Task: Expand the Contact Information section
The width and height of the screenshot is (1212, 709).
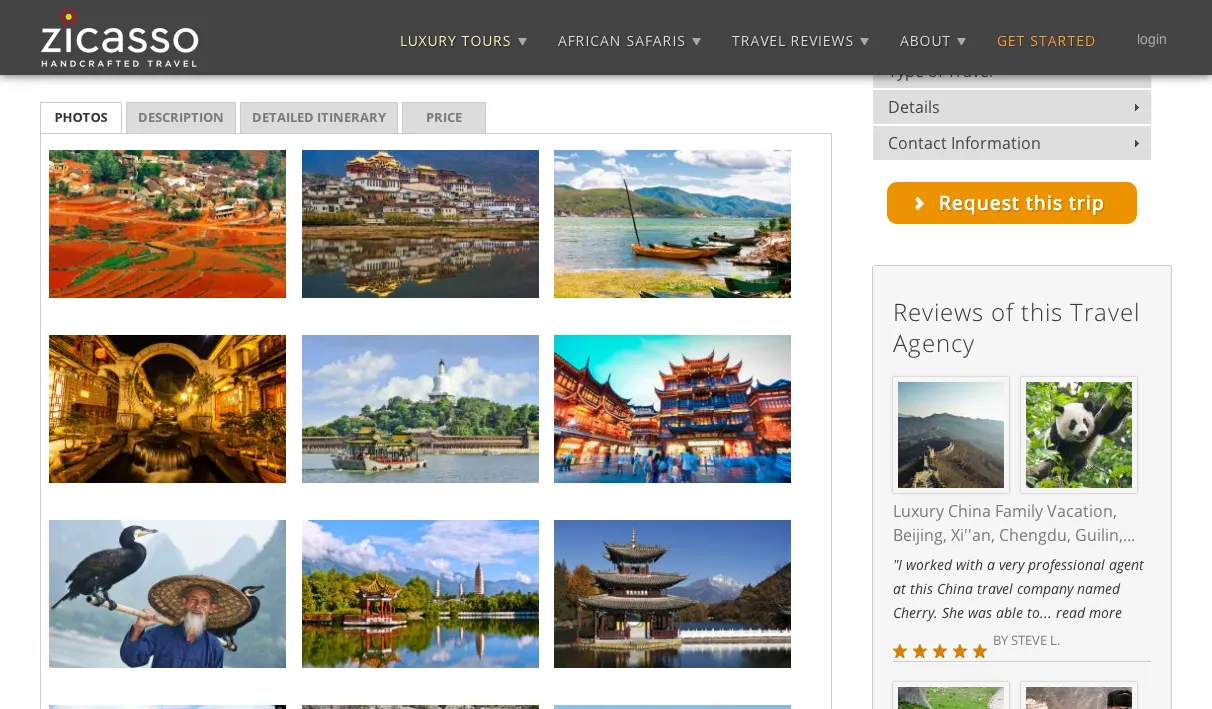Action: pos(1012,143)
